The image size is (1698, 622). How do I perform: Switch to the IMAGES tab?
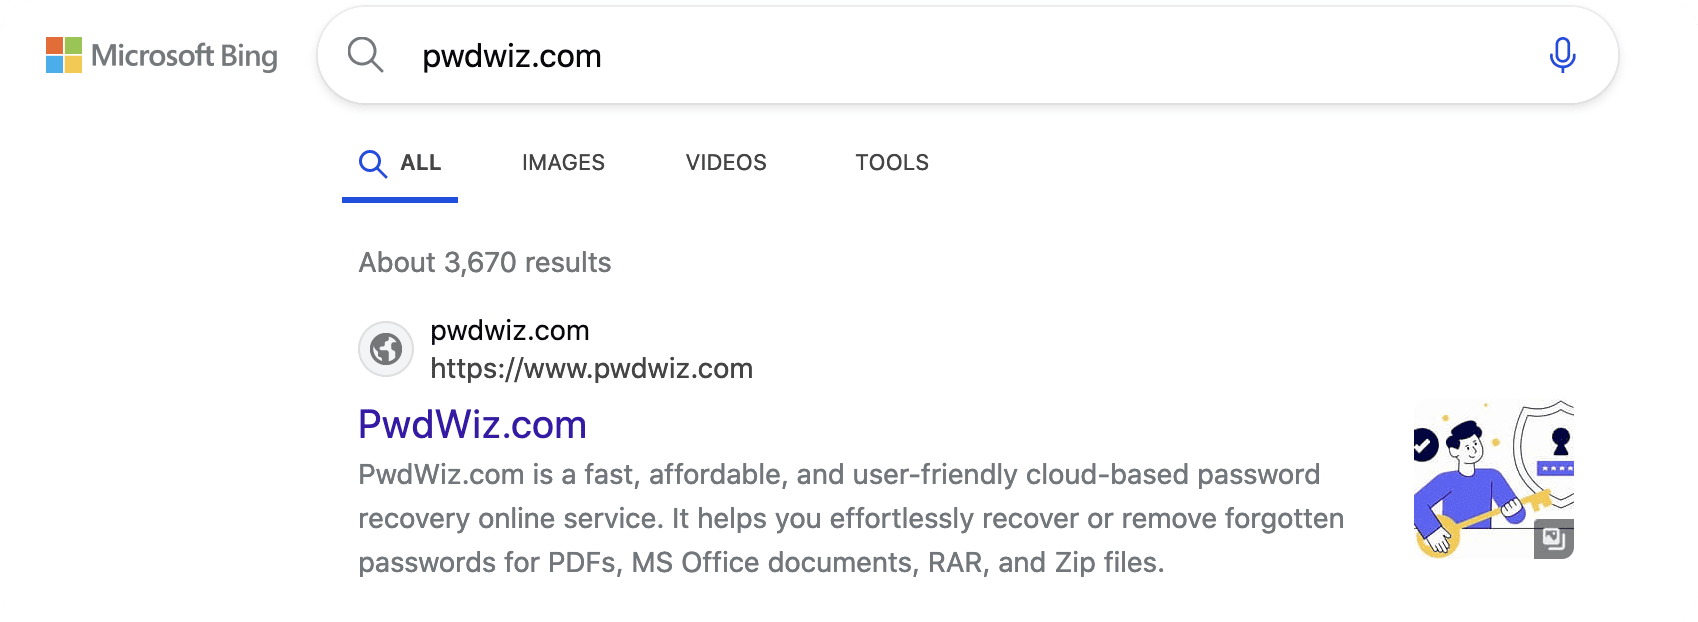563,163
